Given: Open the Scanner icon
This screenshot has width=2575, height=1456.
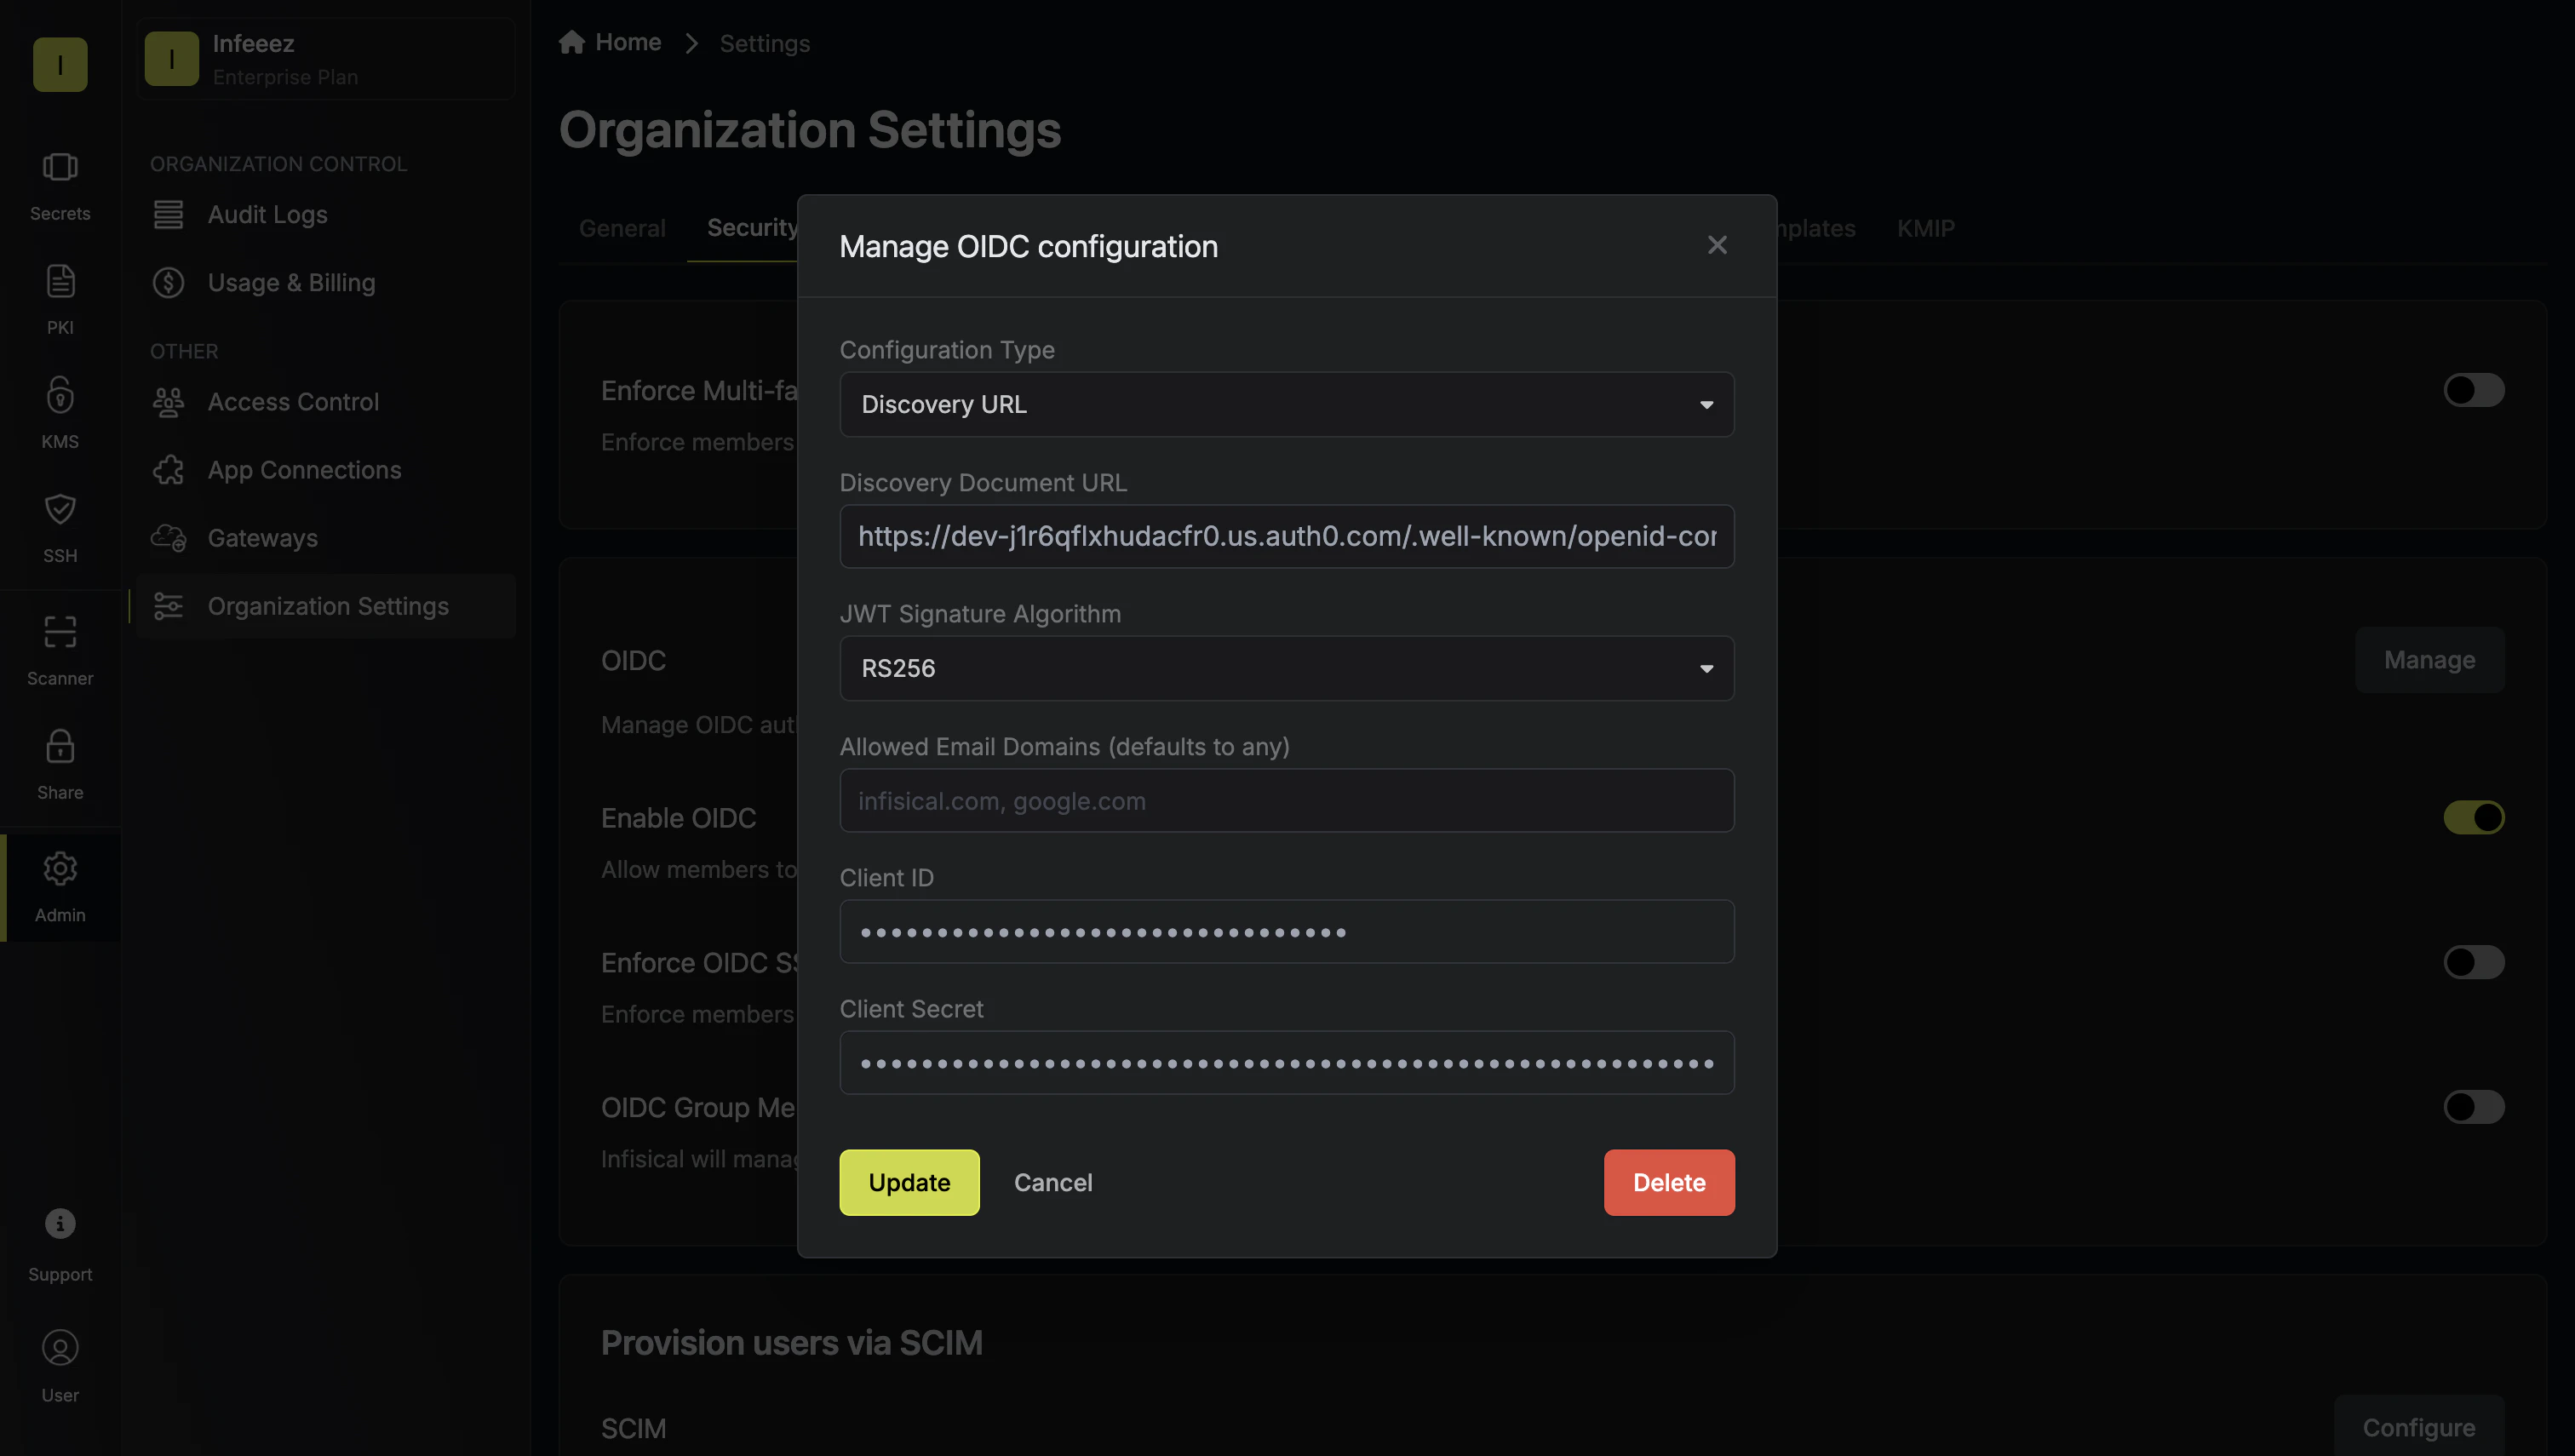Looking at the screenshot, I should pyautogui.click(x=60, y=632).
